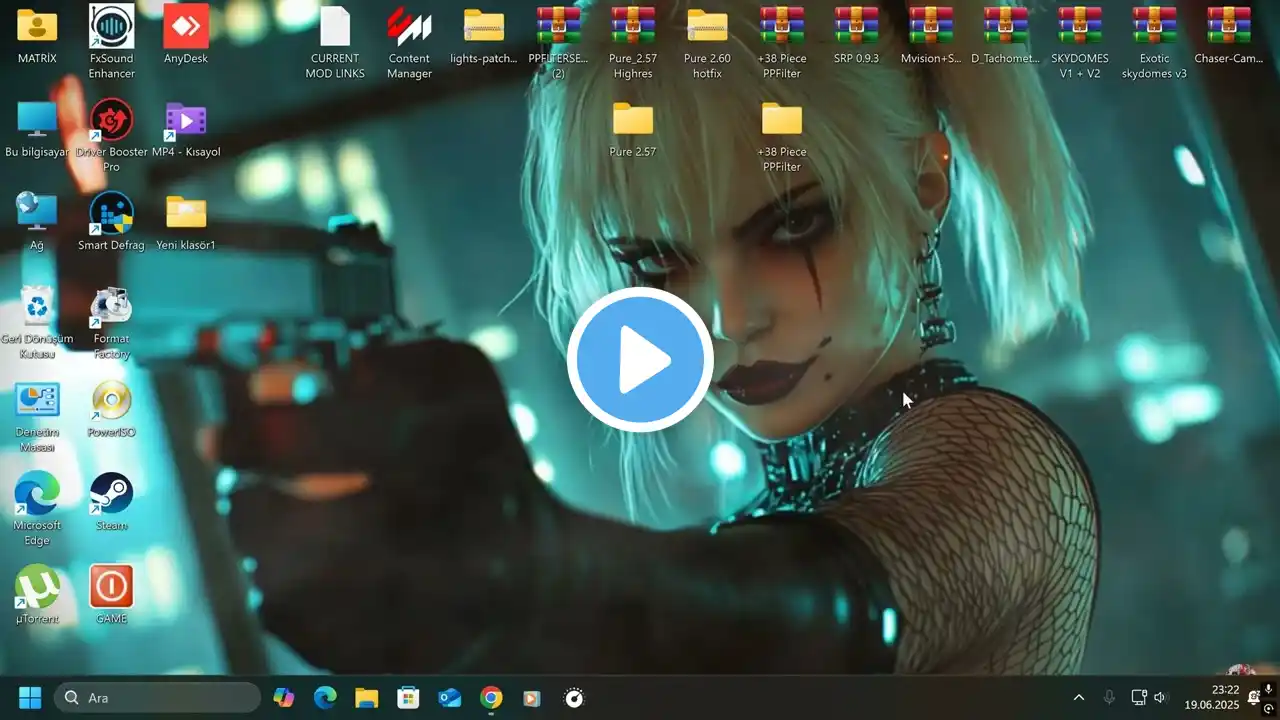Open Microsoft Store from the taskbar
This screenshot has width=1280, height=720.
coord(408,698)
